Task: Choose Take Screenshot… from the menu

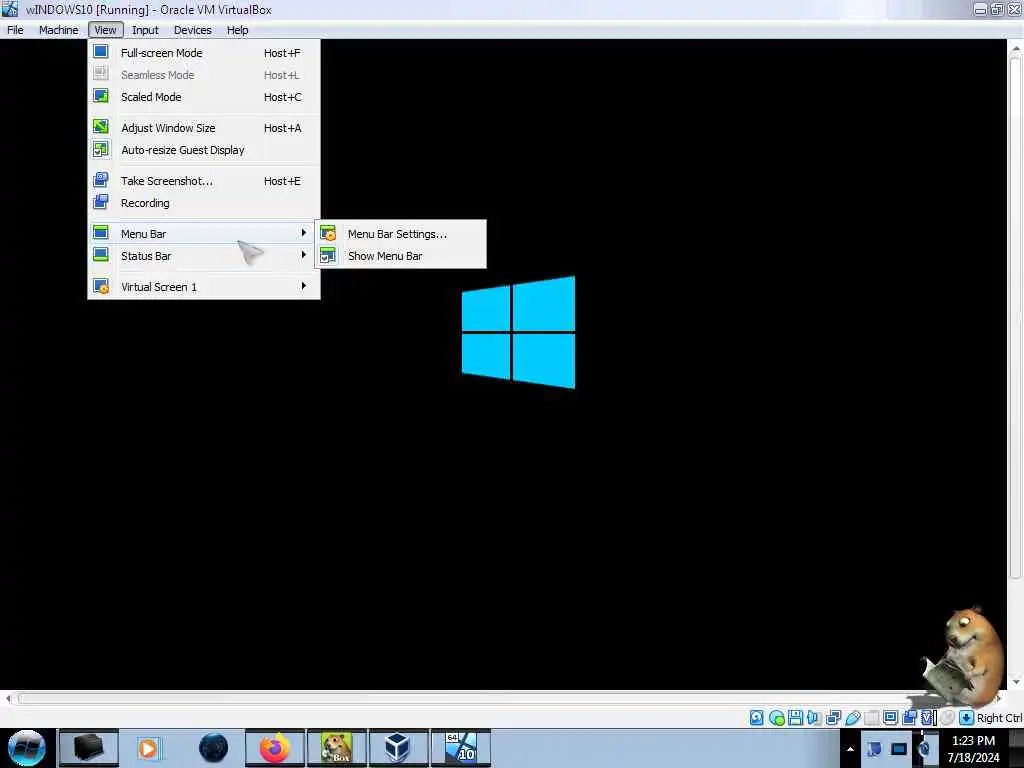Action: (204, 181)
